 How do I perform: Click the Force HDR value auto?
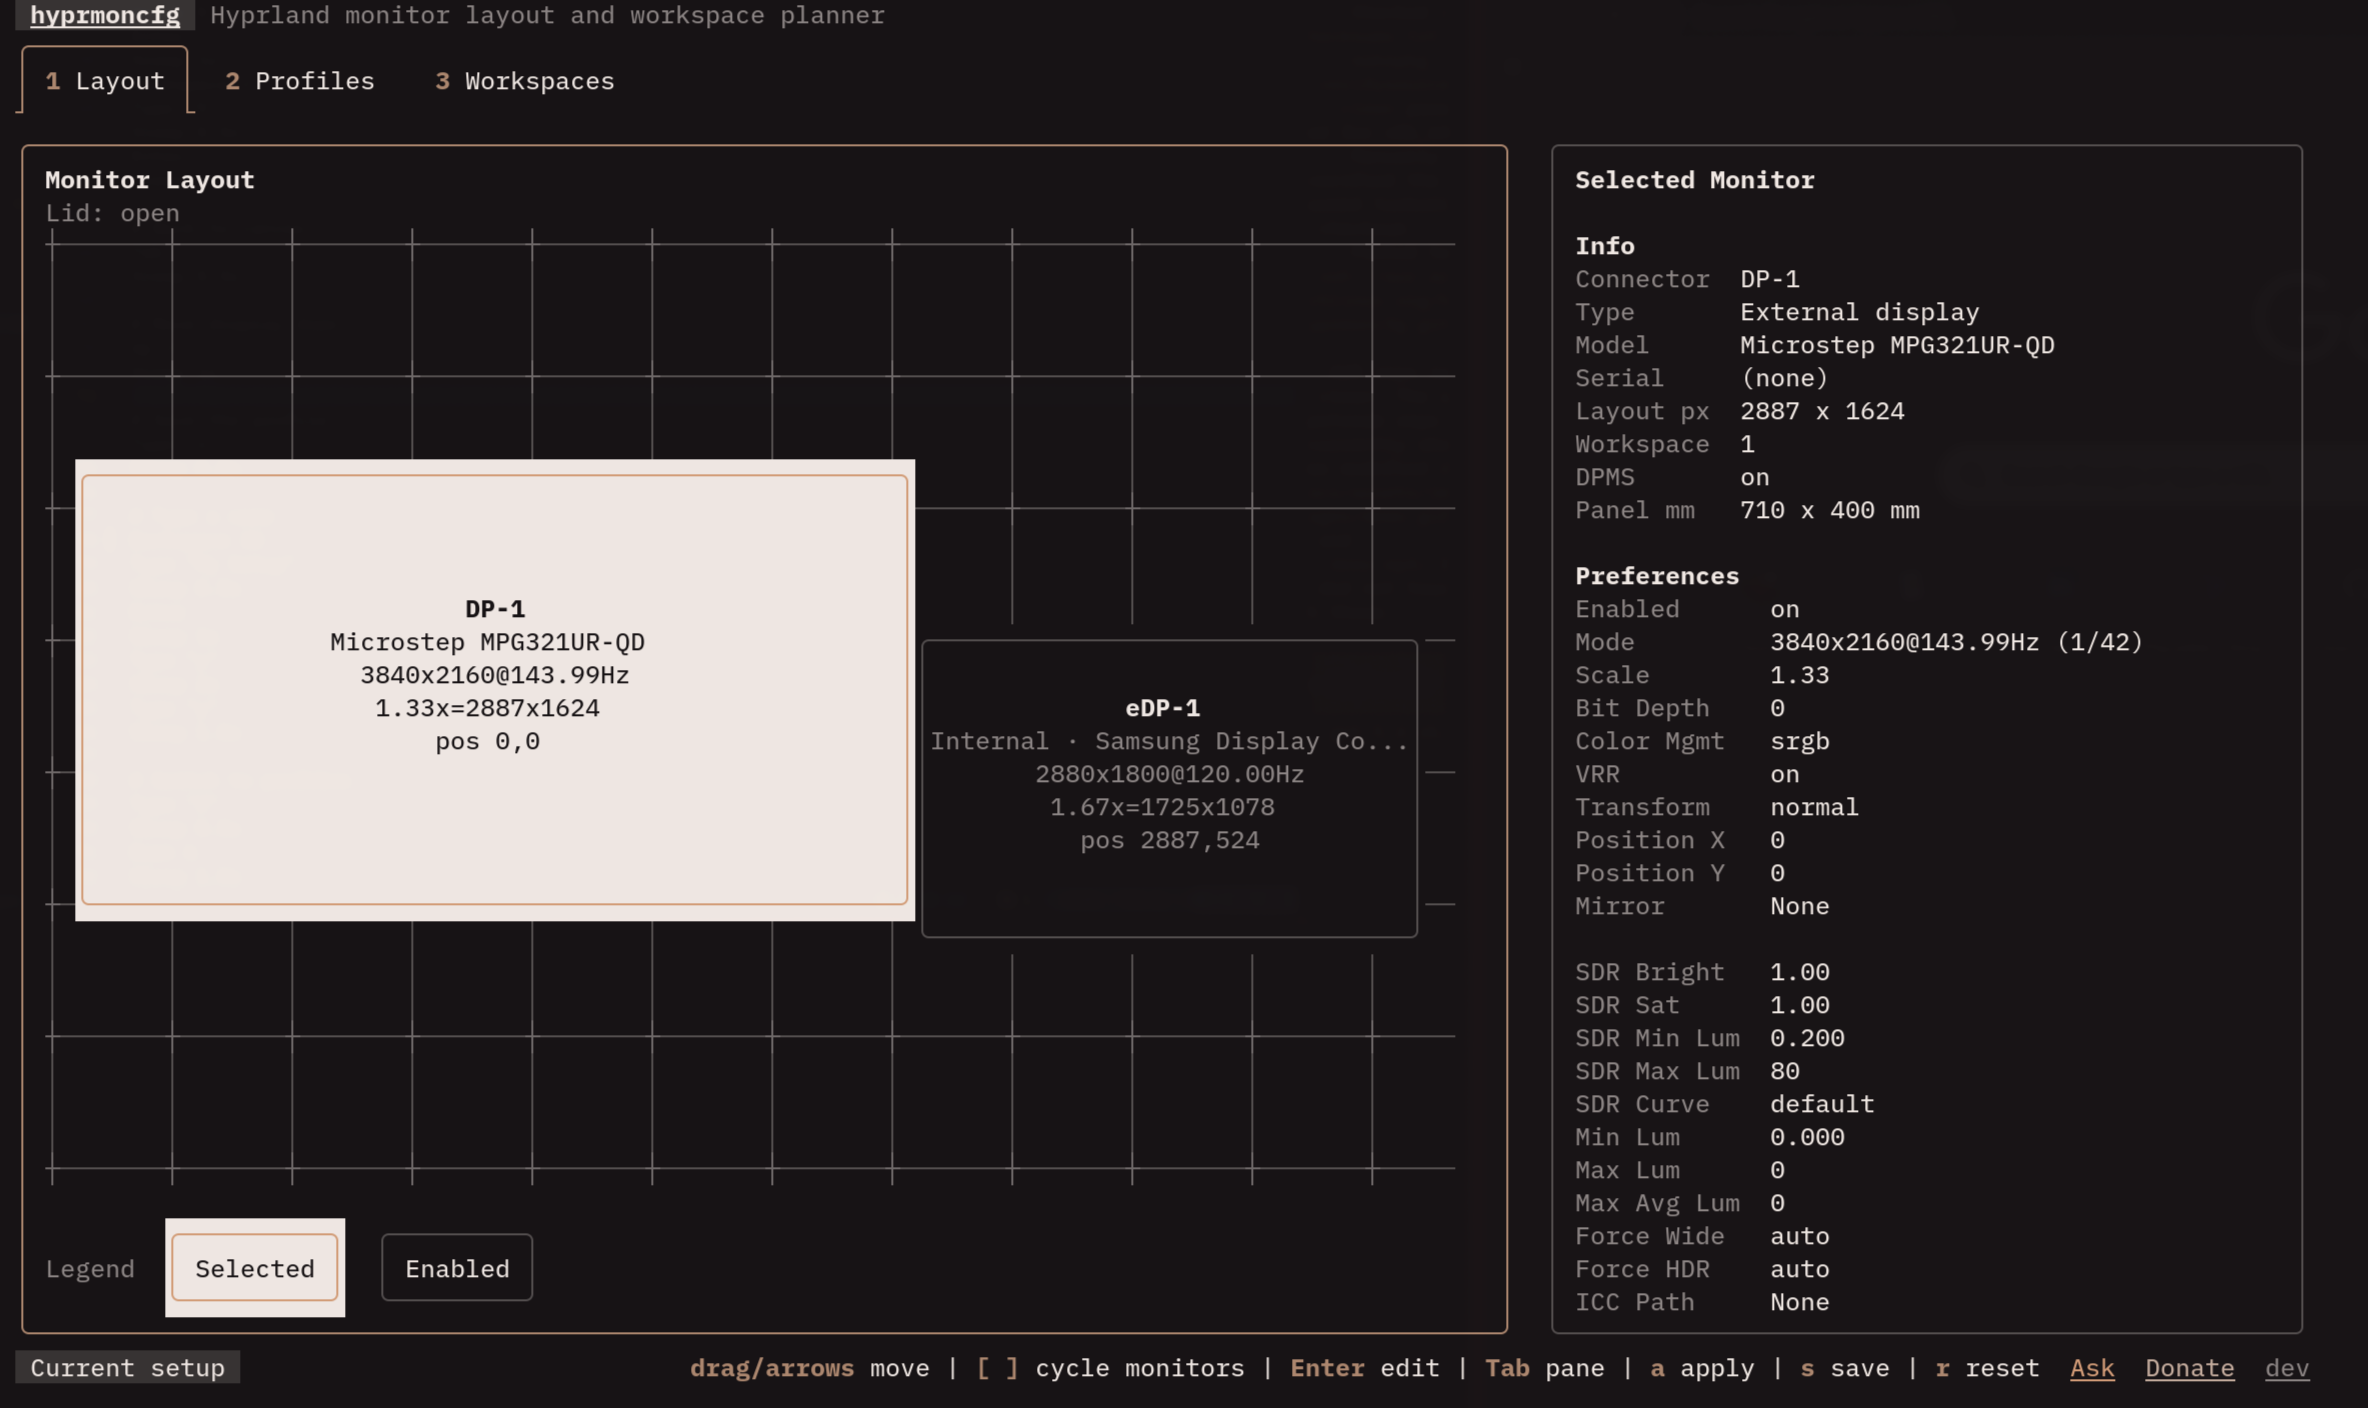1800,1269
